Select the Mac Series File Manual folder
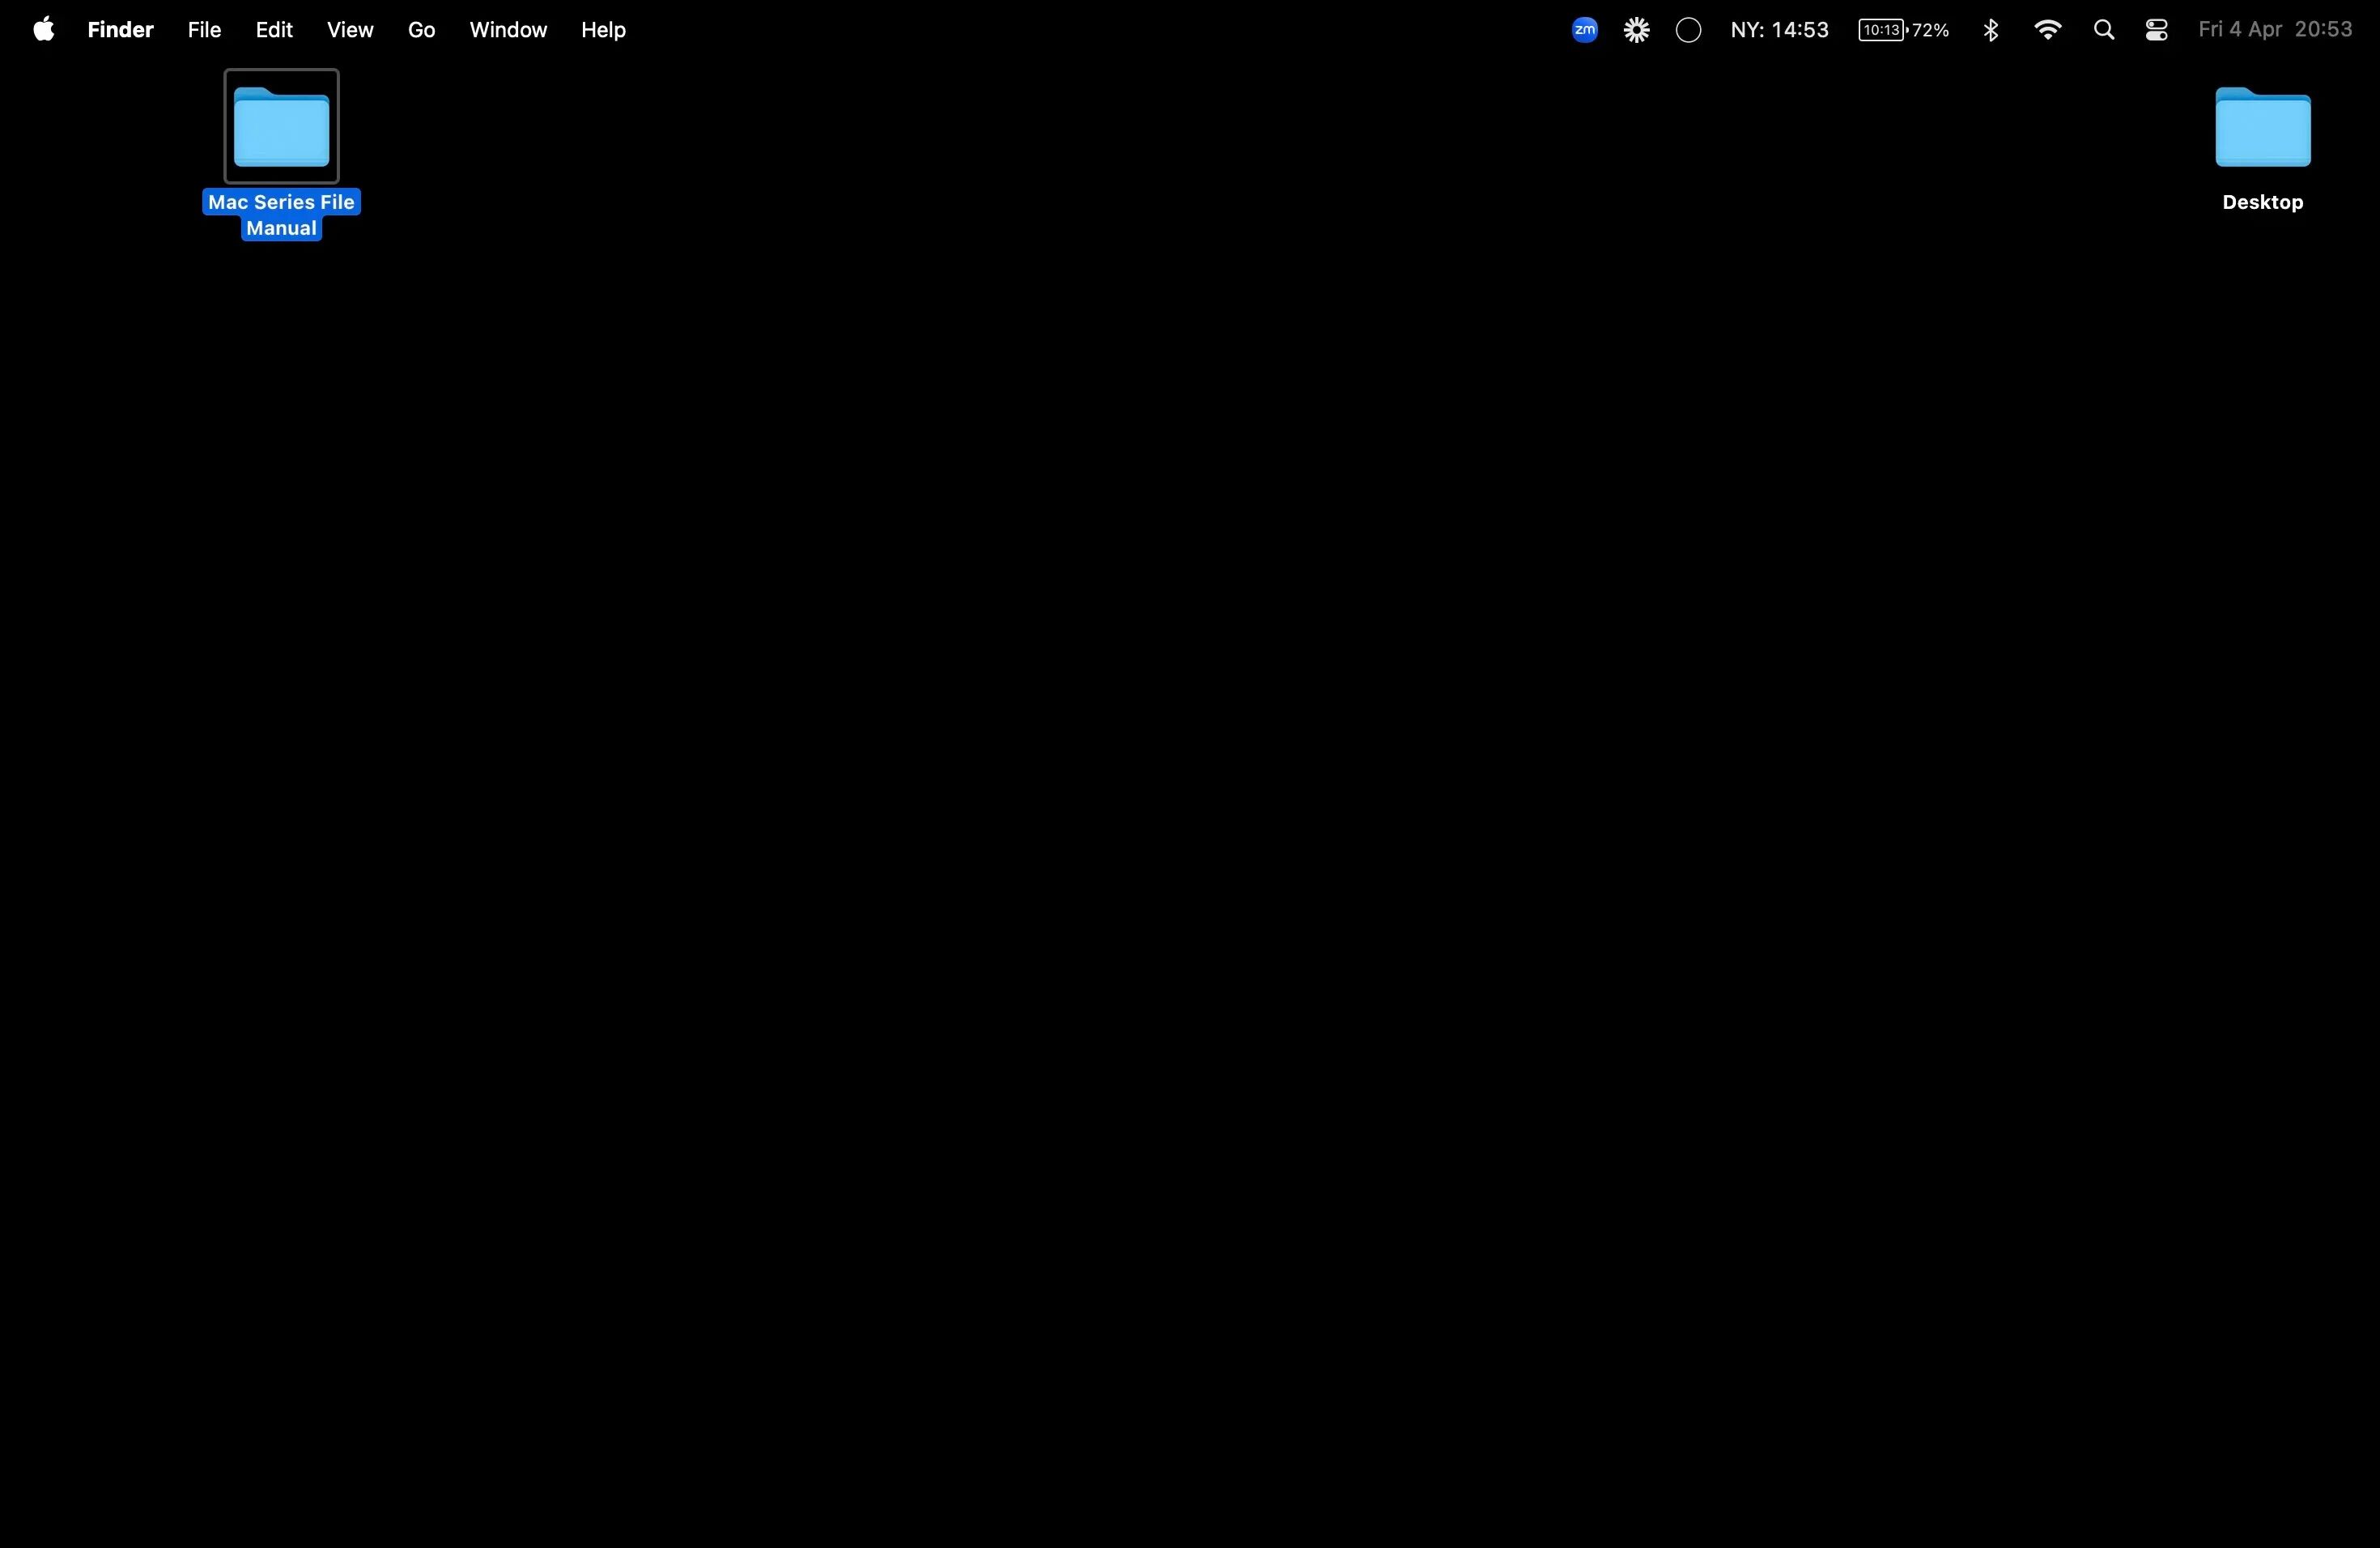Image resolution: width=2380 pixels, height=1548 pixels. (x=281, y=128)
